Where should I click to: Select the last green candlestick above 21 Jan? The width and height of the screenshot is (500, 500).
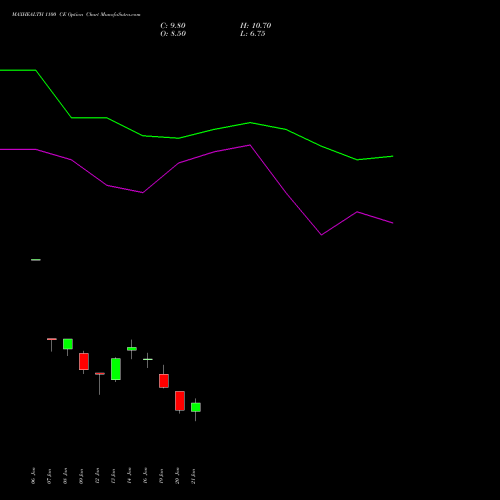[196, 407]
